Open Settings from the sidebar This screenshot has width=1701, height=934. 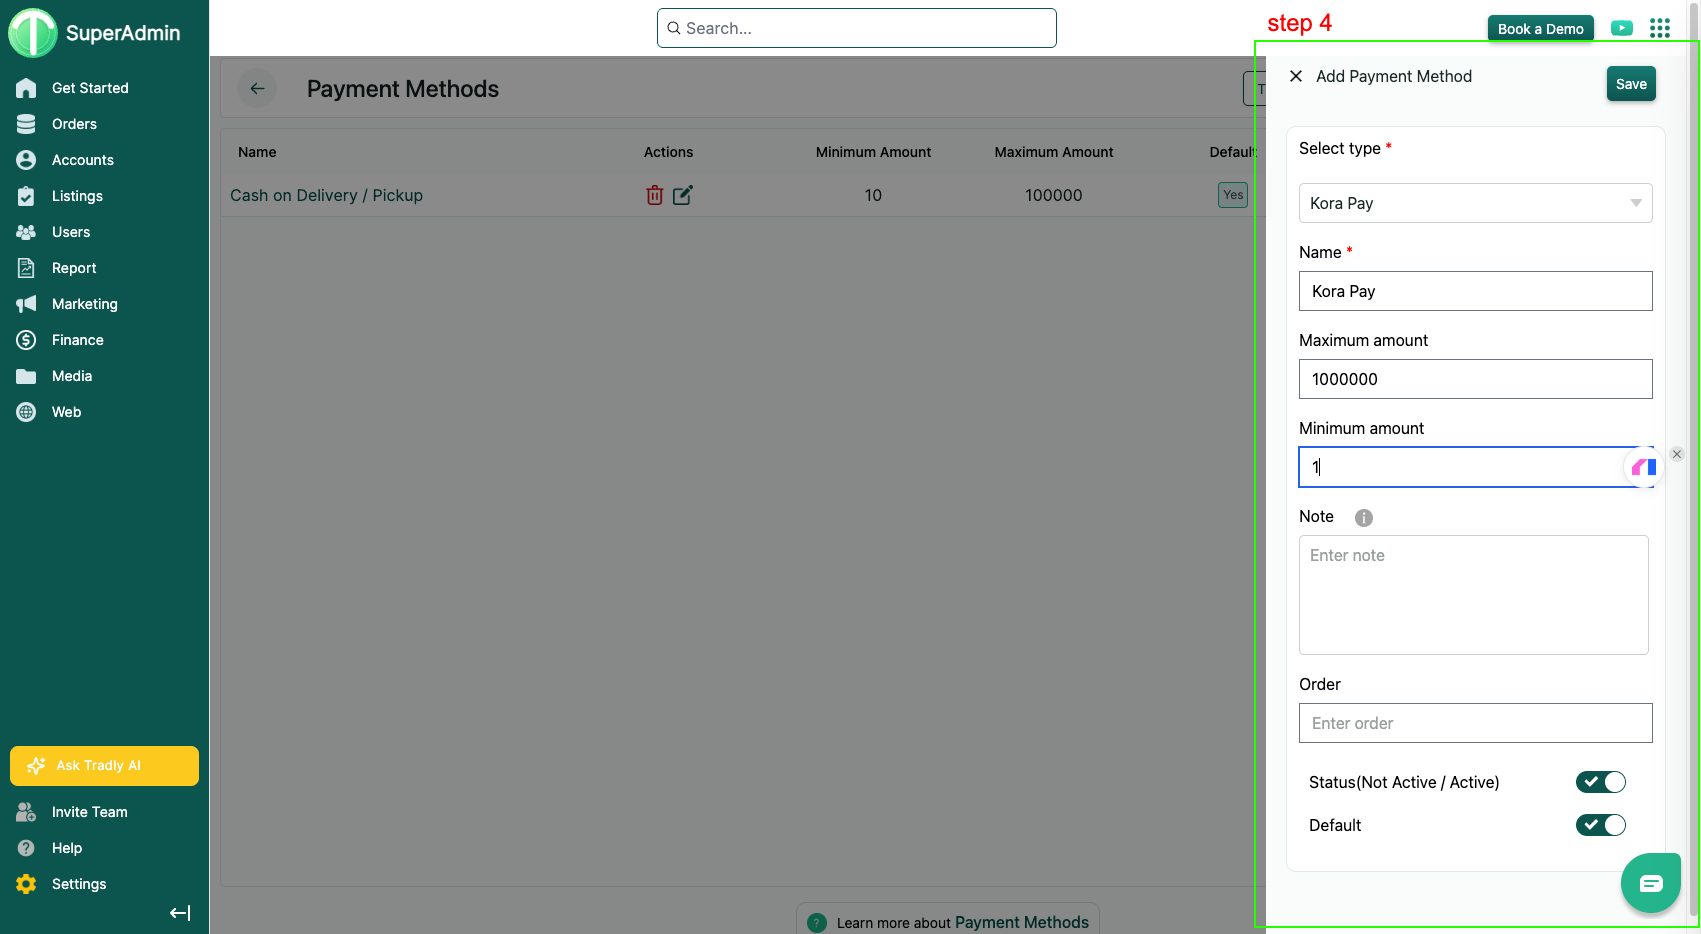tap(78, 884)
